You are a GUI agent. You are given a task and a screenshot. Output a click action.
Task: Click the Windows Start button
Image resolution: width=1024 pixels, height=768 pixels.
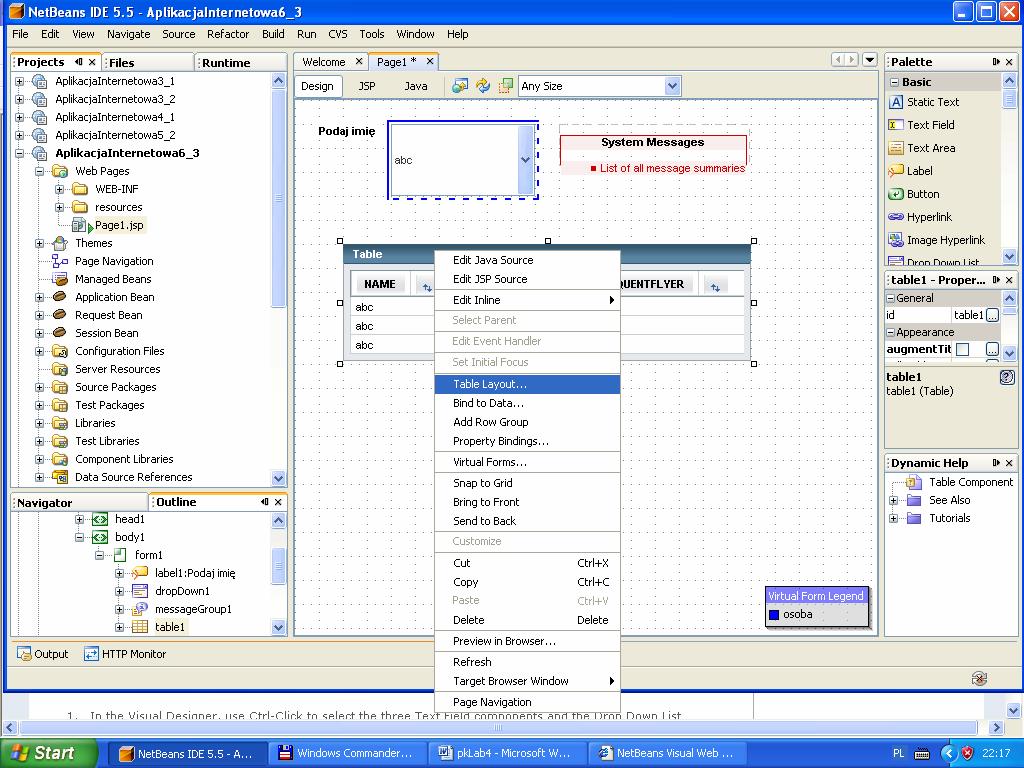(x=49, y=754)
